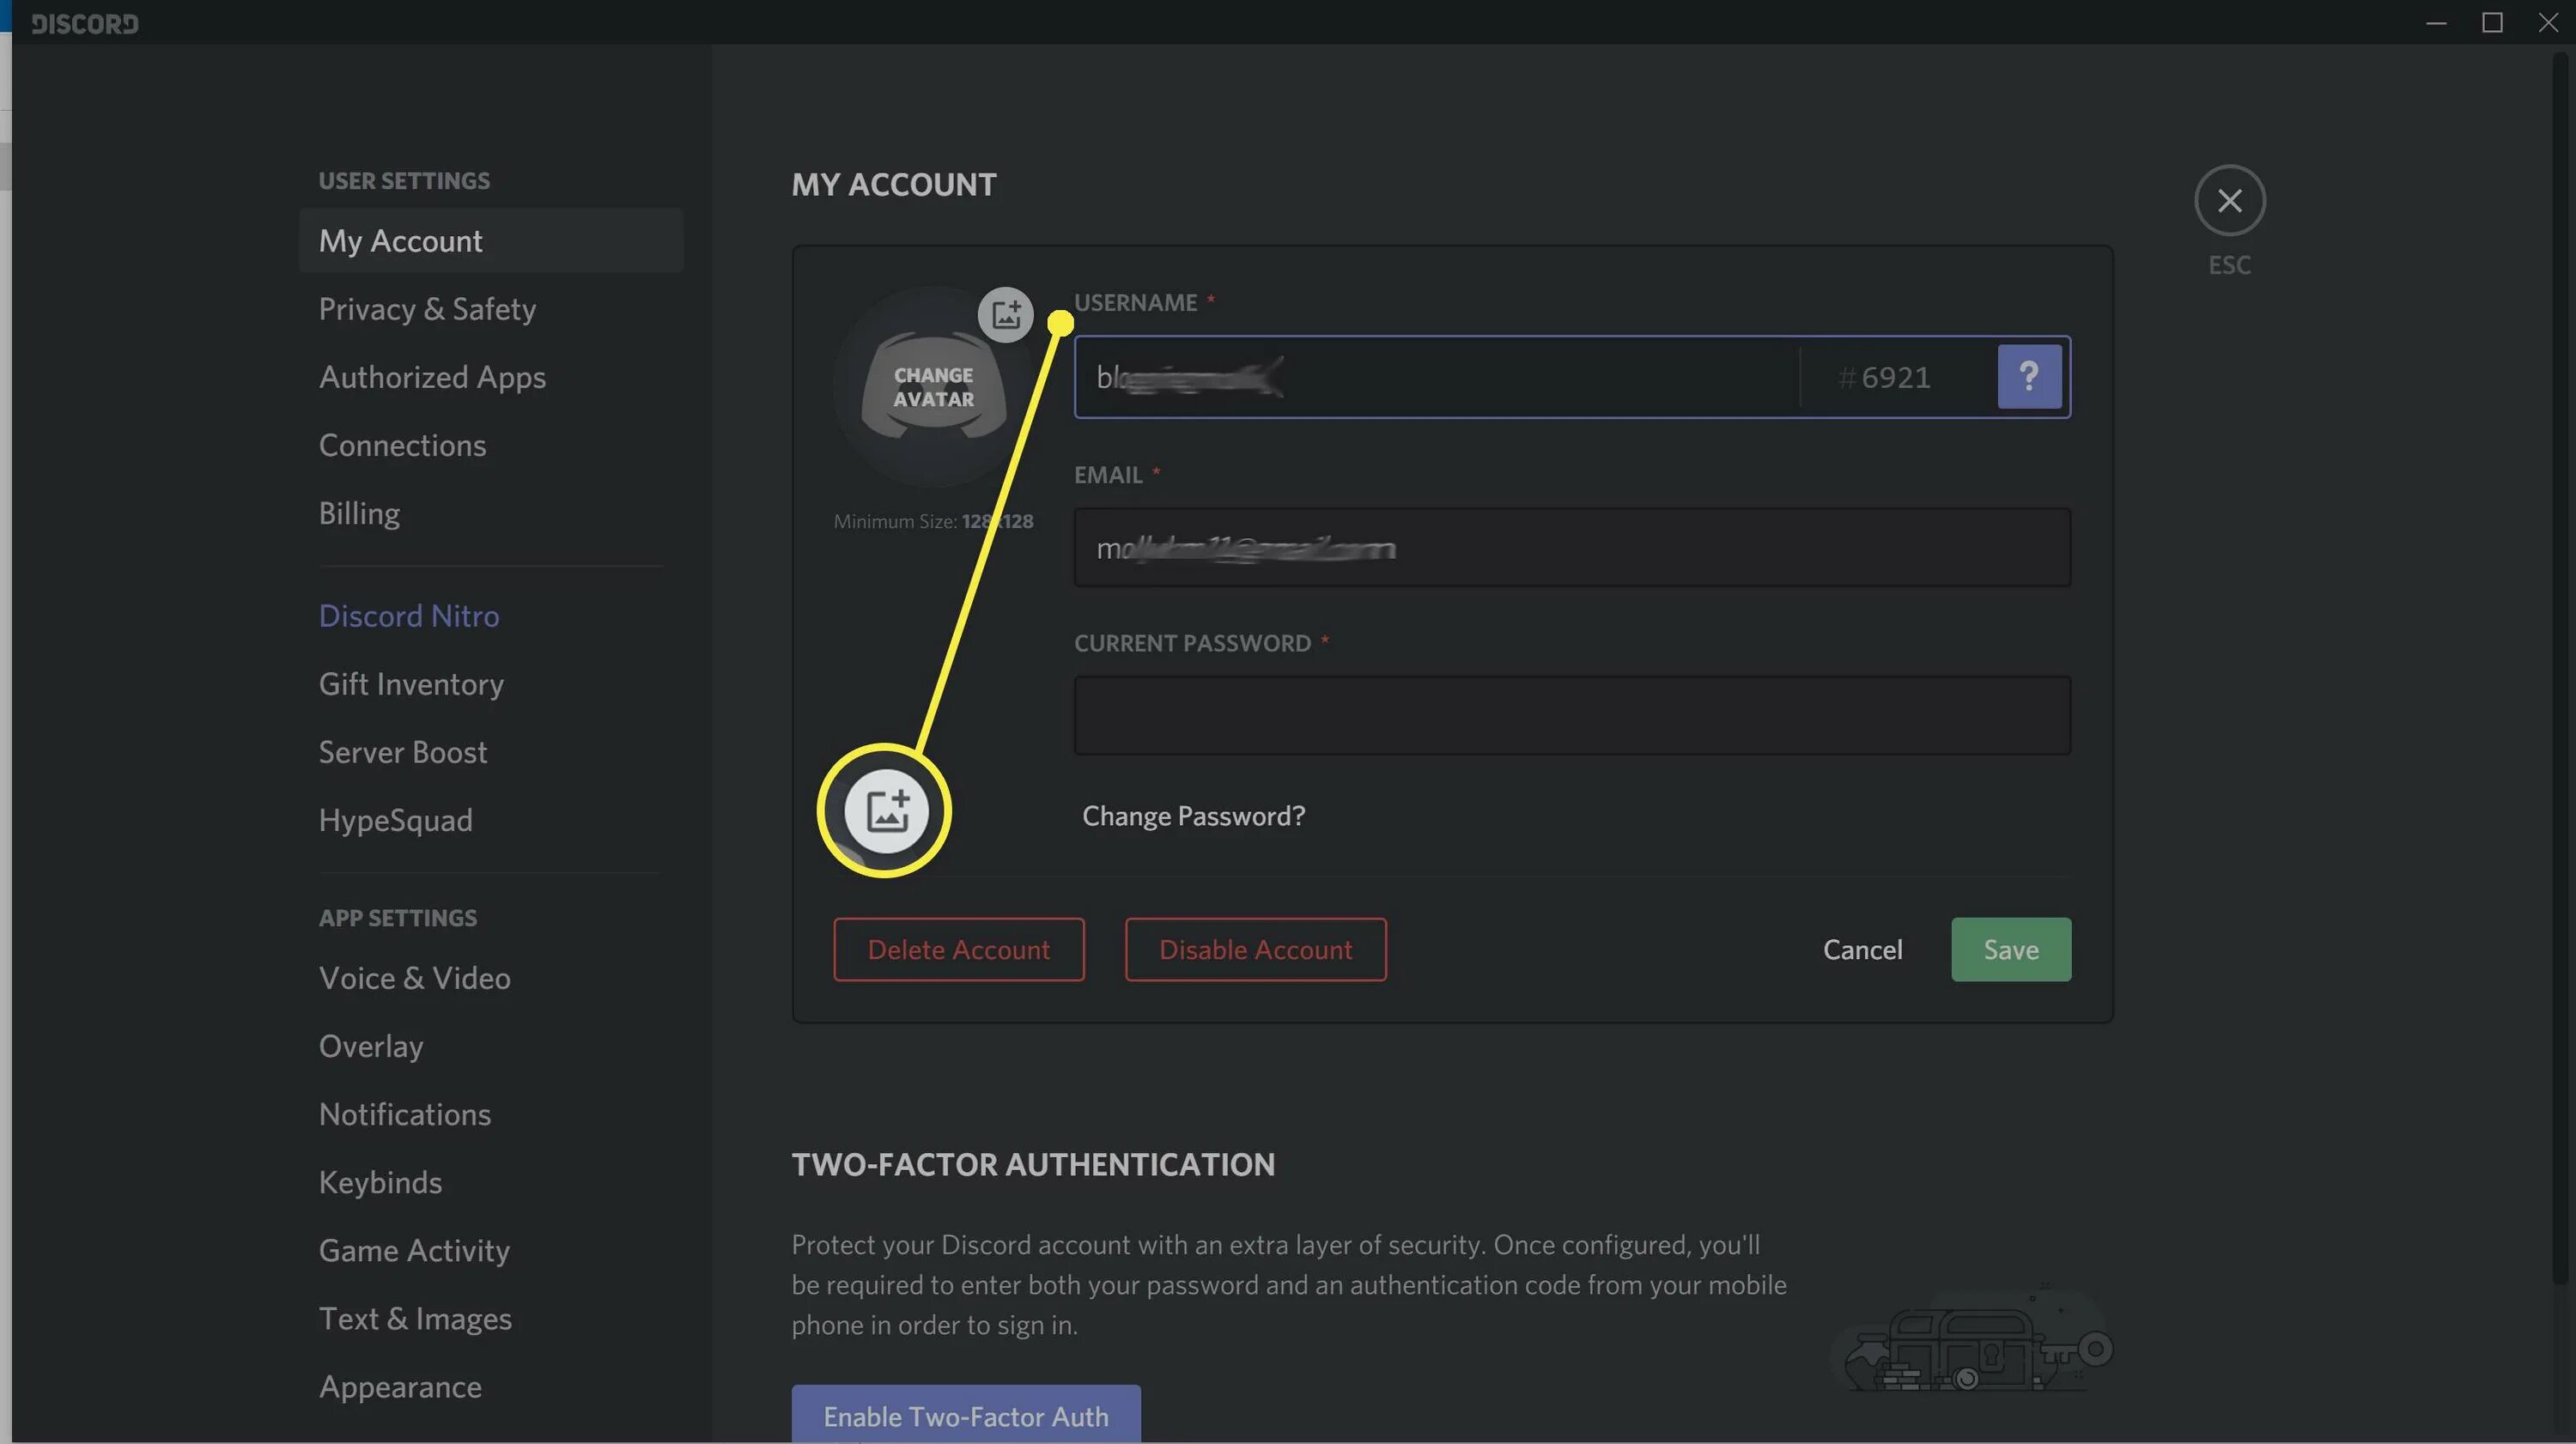Screen dimensions: 2576x1444
Task: Click the question mark icon in username field
Action: (2029, 377)
